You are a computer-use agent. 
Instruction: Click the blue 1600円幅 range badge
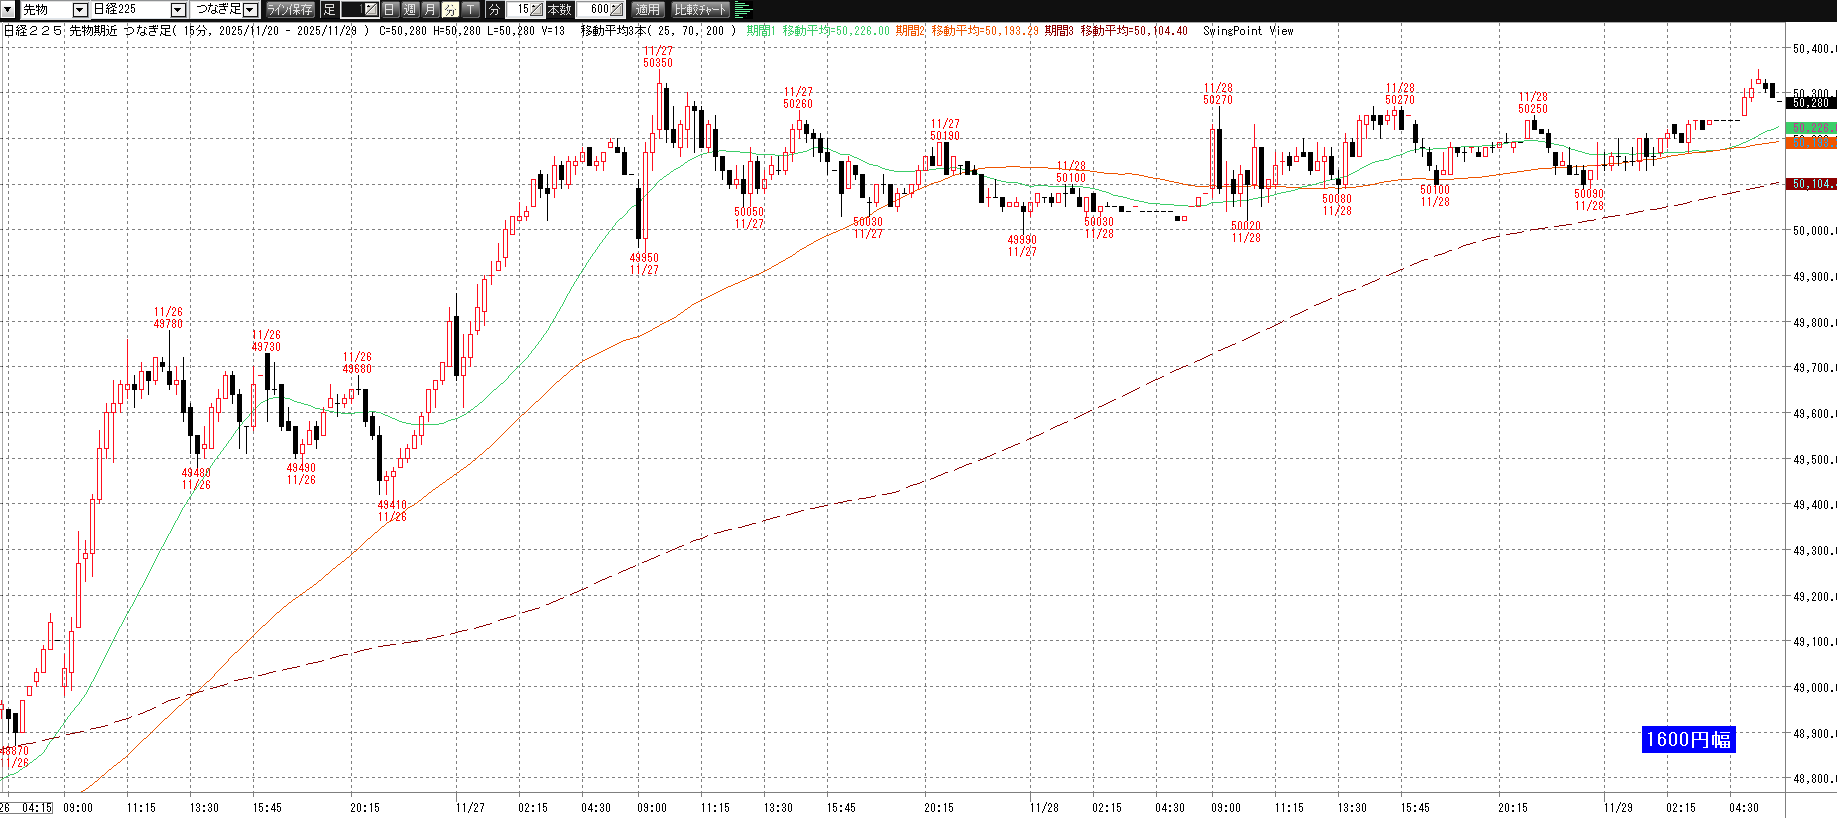[1688, 739]
